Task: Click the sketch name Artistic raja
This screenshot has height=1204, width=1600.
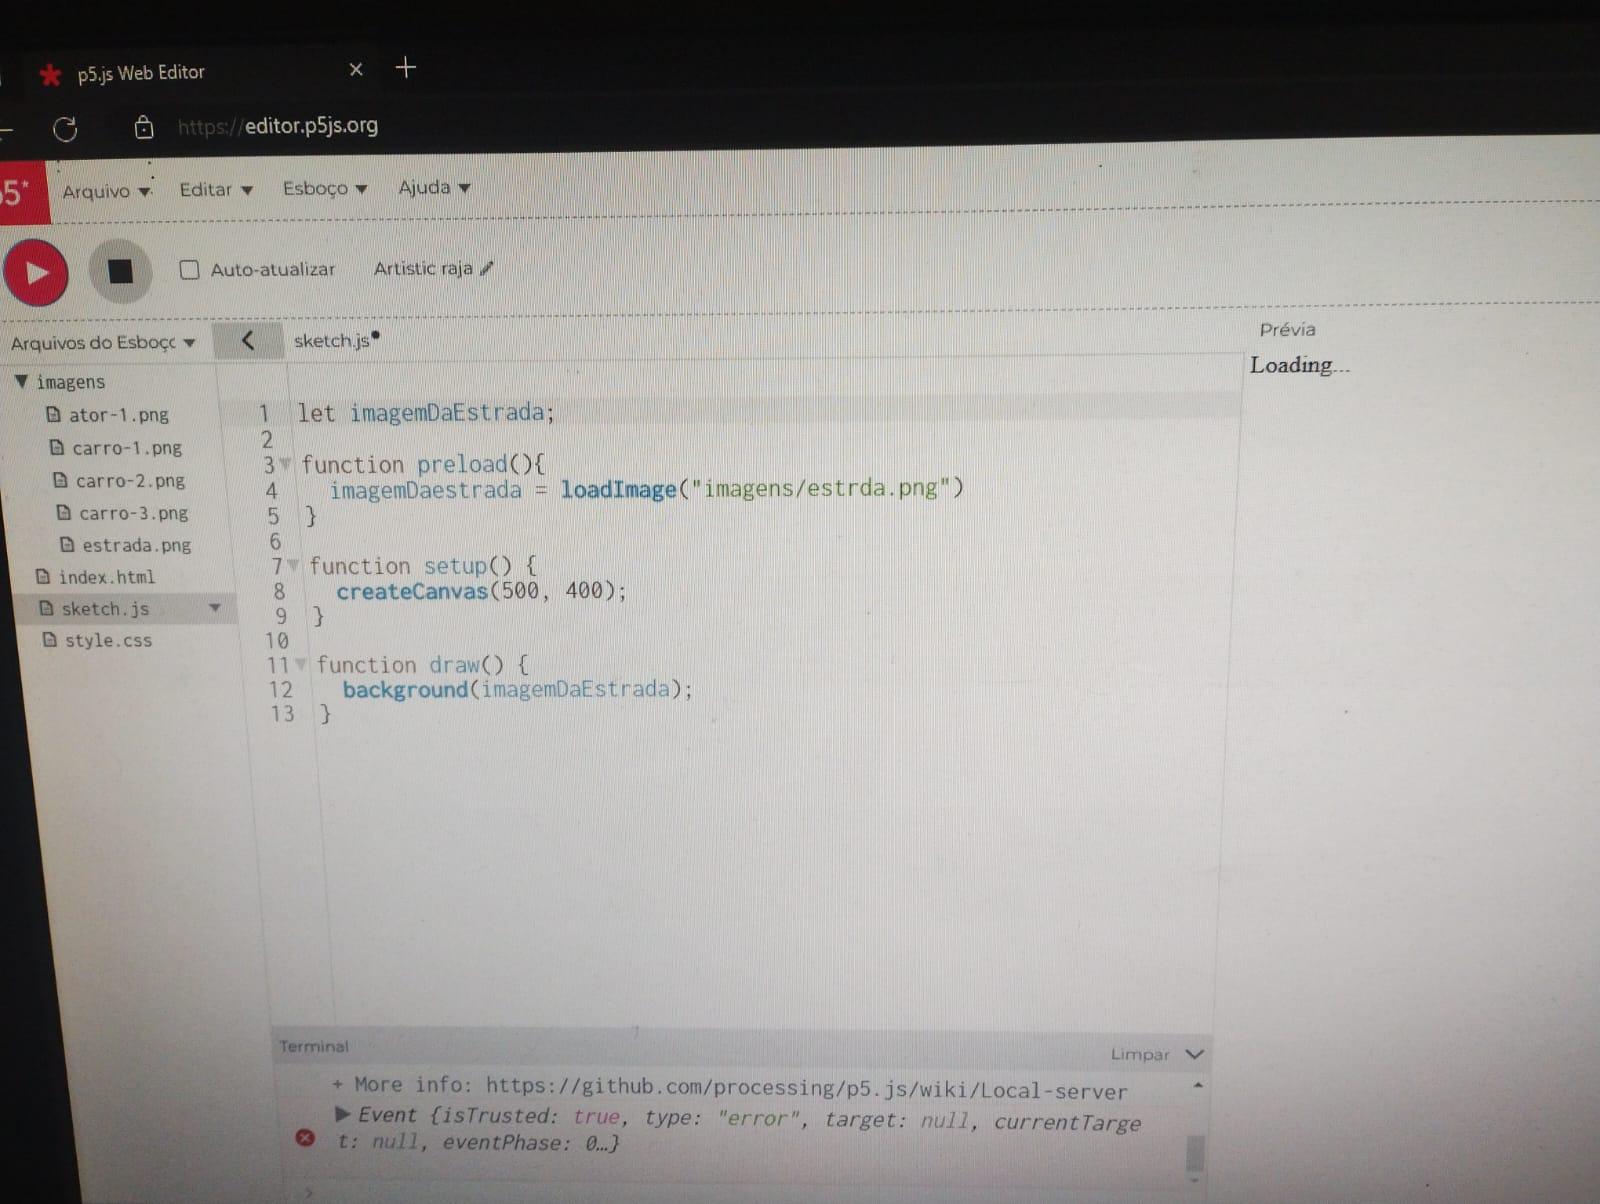Action: (x=423, y=268)
